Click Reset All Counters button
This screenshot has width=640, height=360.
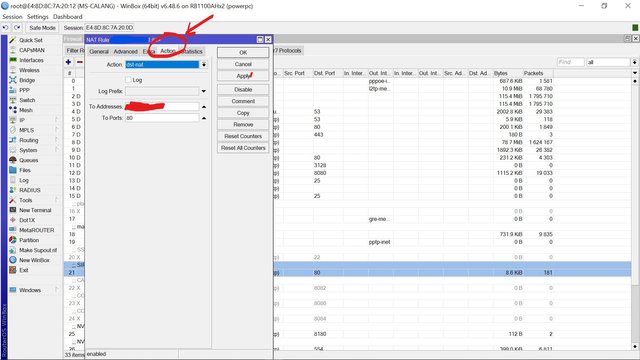(243, 148)
